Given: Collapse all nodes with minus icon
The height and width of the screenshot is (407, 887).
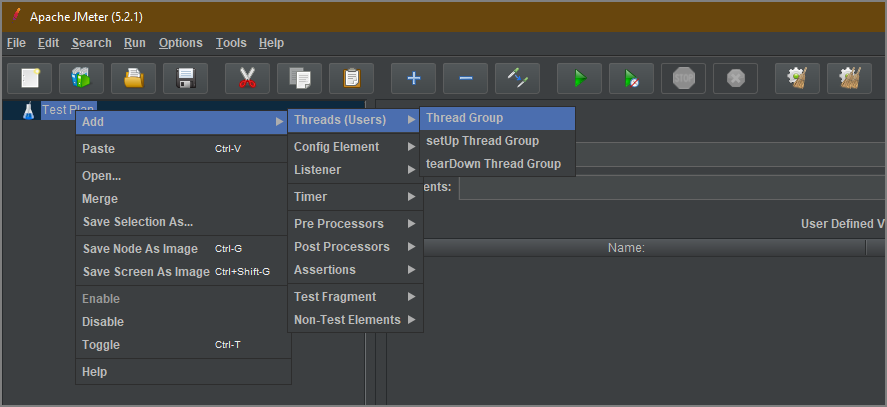Looking at the screenshot, I should click(466, 78).
